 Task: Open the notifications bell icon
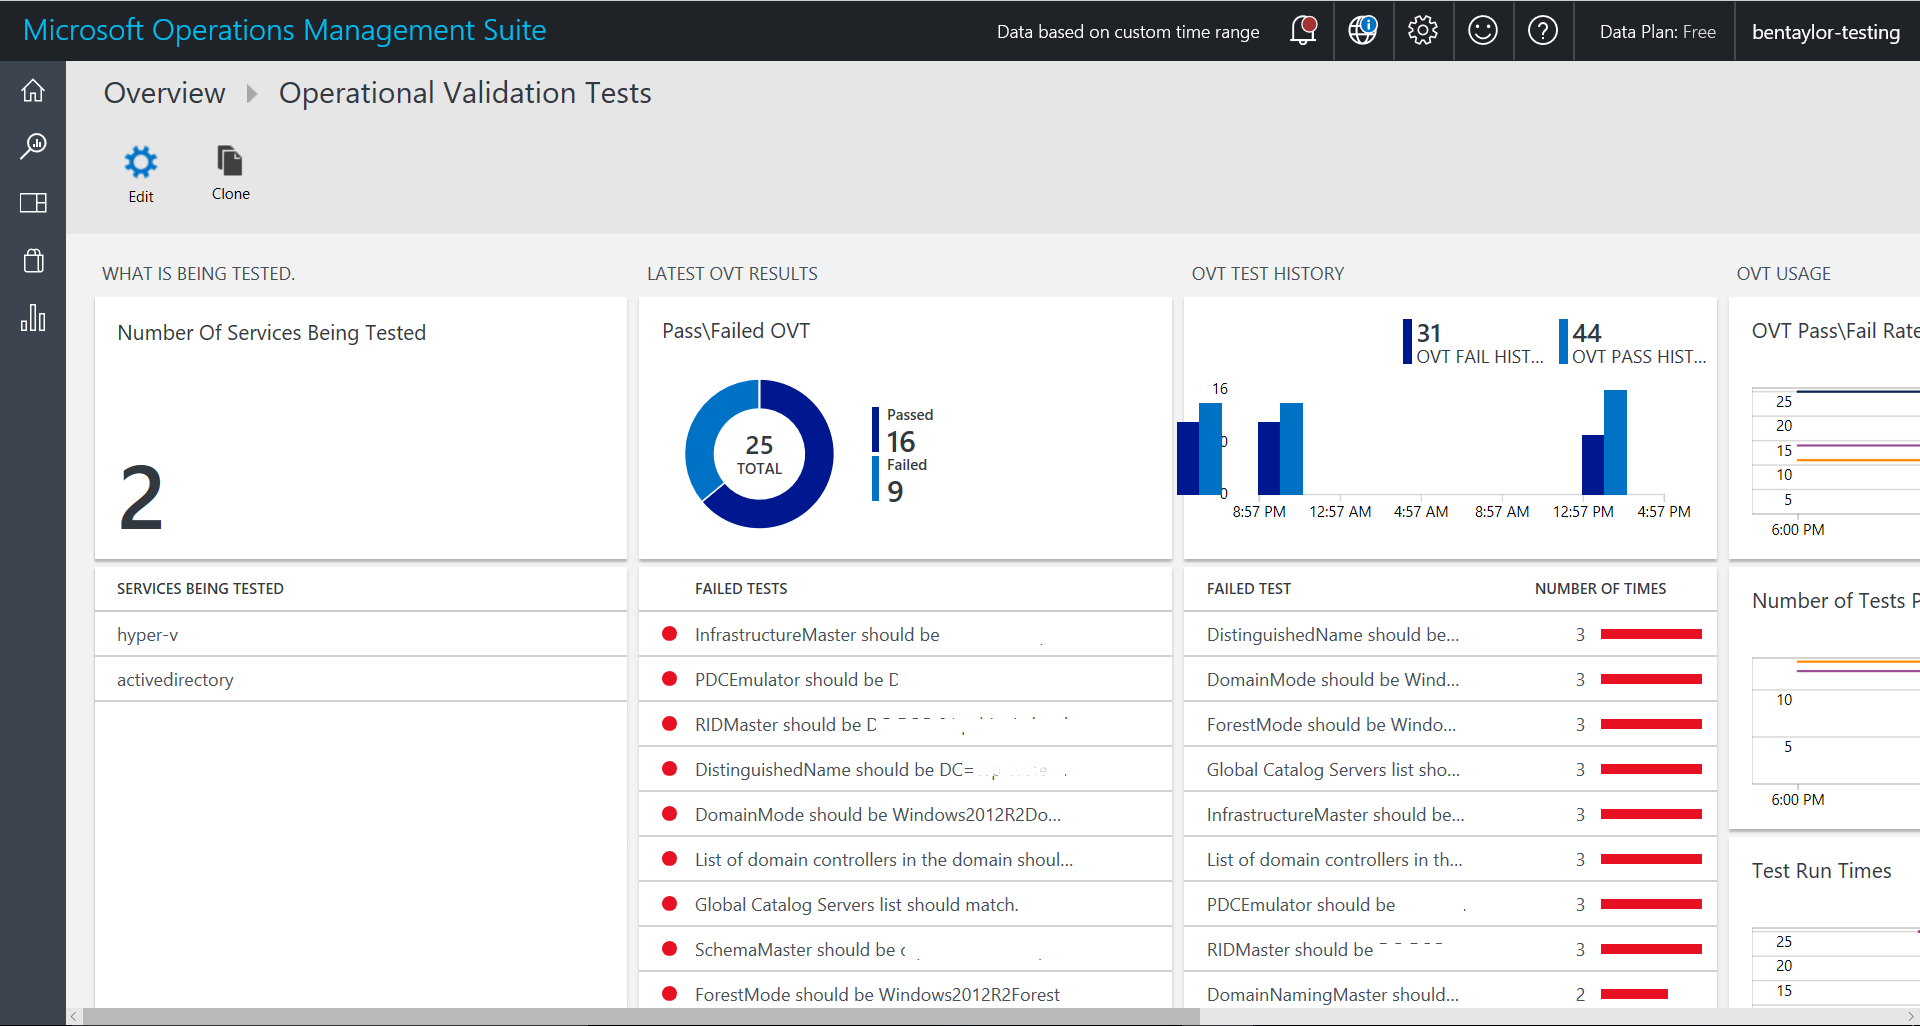pyautogui.click(x=1303, y=30)
